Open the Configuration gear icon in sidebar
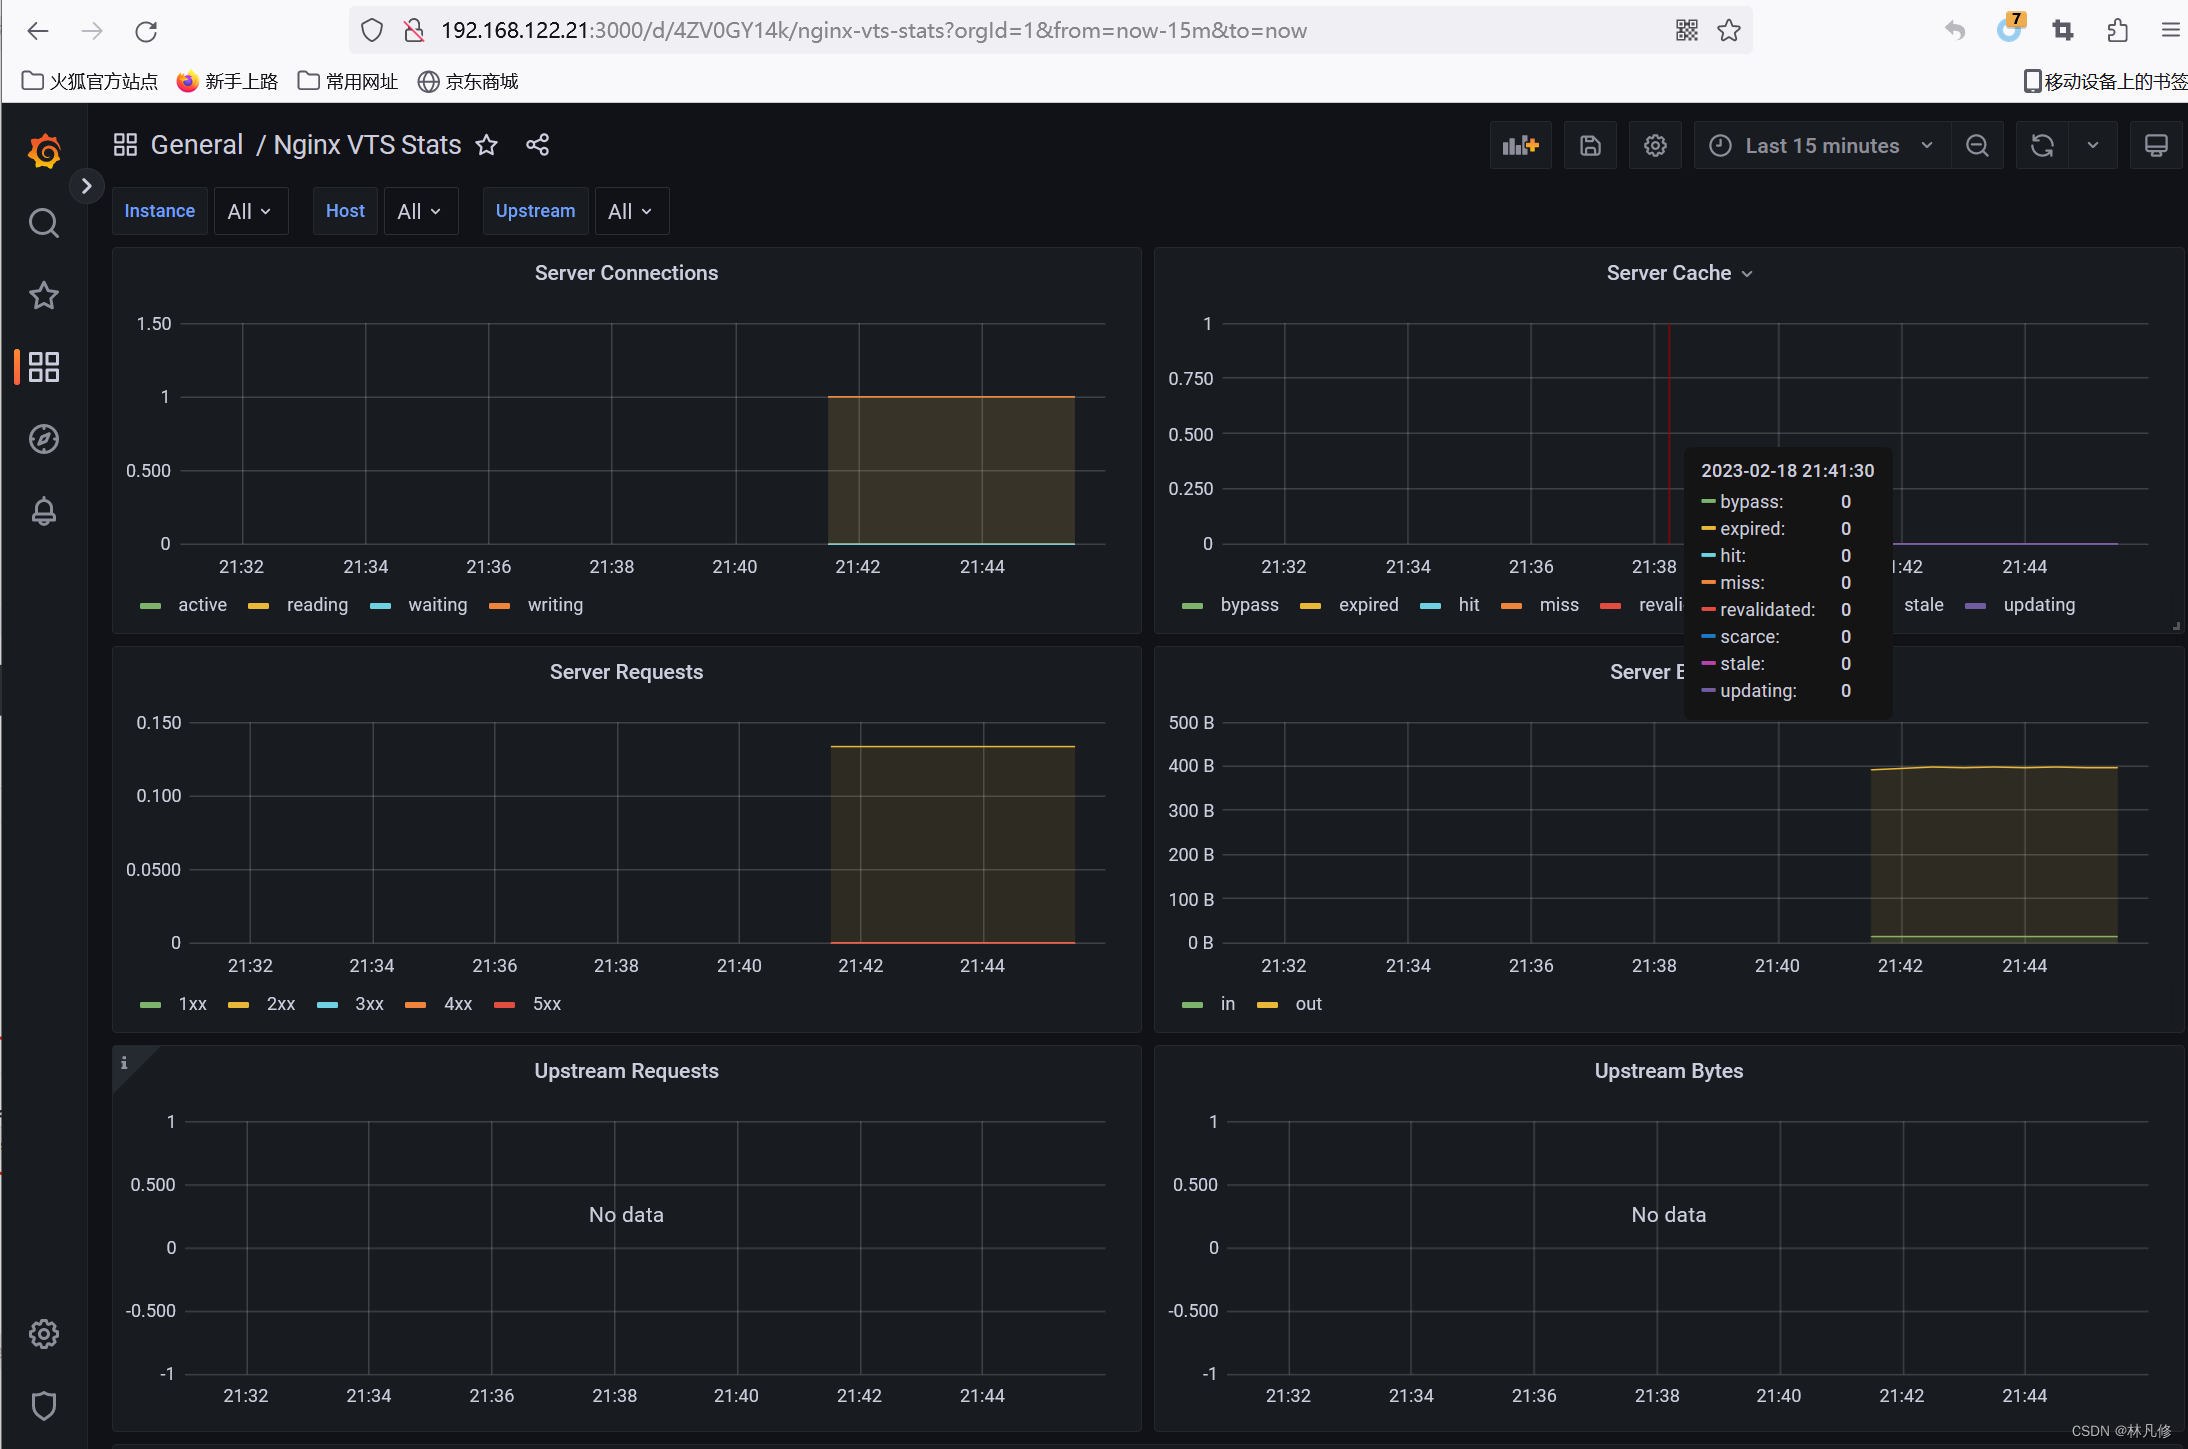 [44, 1333]
